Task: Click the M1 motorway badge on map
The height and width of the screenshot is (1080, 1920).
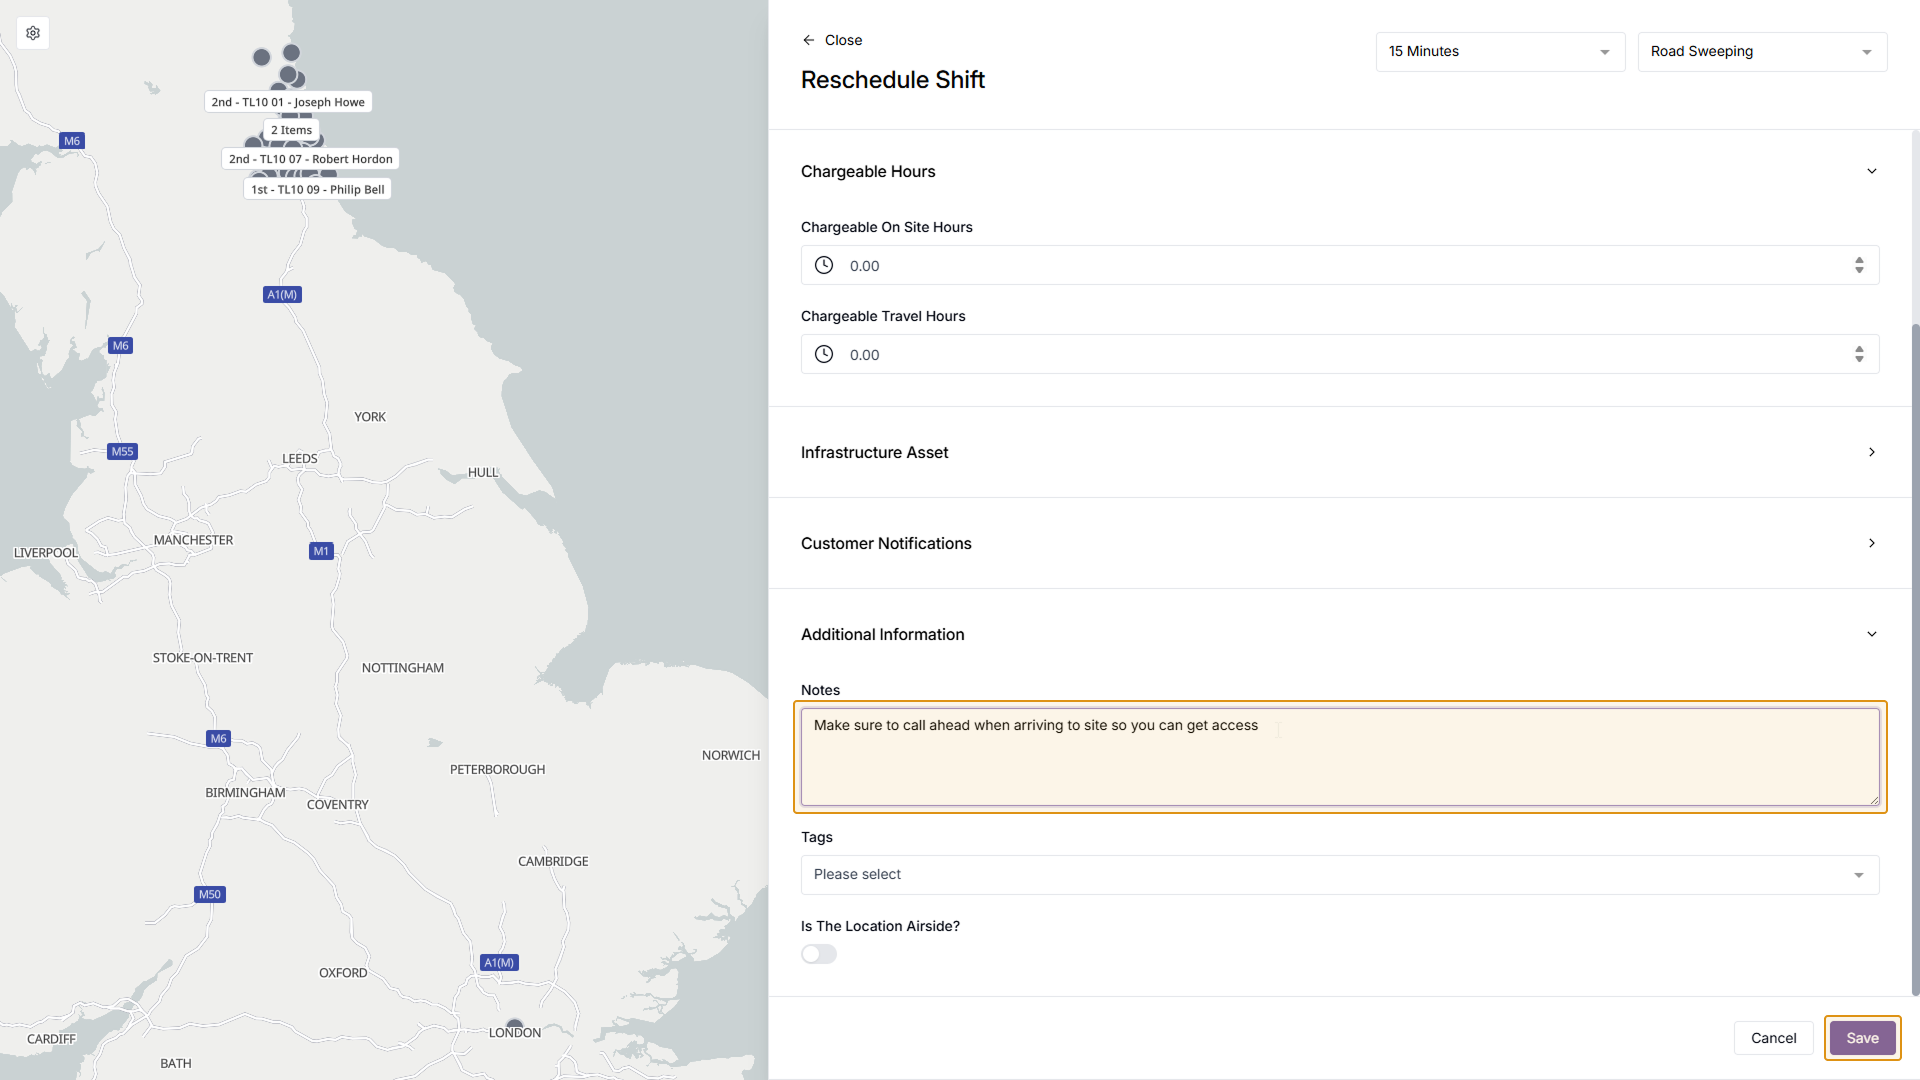Action: (321, 551)
